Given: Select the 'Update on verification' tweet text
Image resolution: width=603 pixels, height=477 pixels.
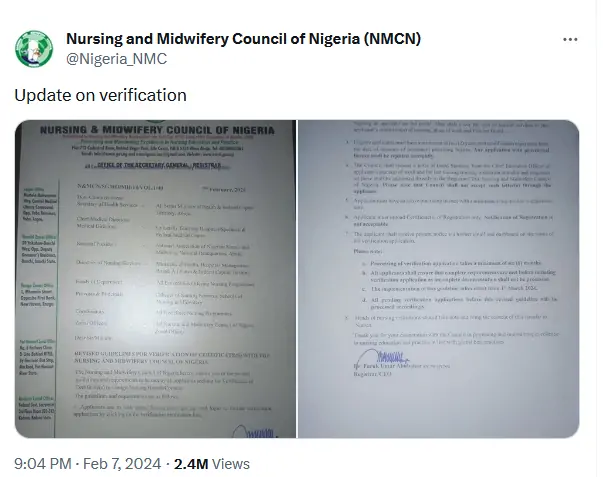Looking at the screenshot, I should (x=100, y=95).
